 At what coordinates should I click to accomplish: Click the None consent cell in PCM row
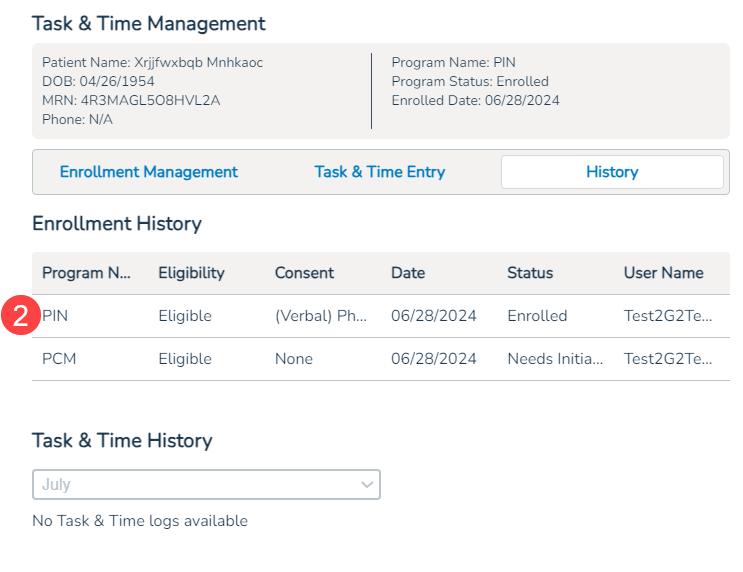[294, 359]
